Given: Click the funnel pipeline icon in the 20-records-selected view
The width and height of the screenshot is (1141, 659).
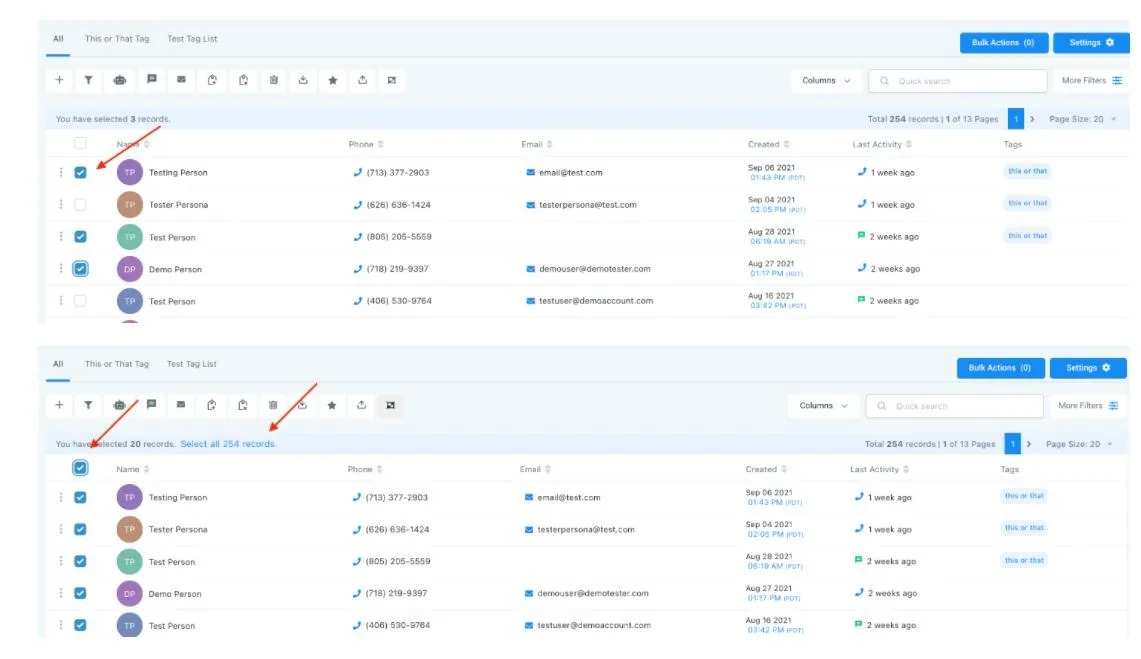Looking at the screenshot, I should [88, 405].
